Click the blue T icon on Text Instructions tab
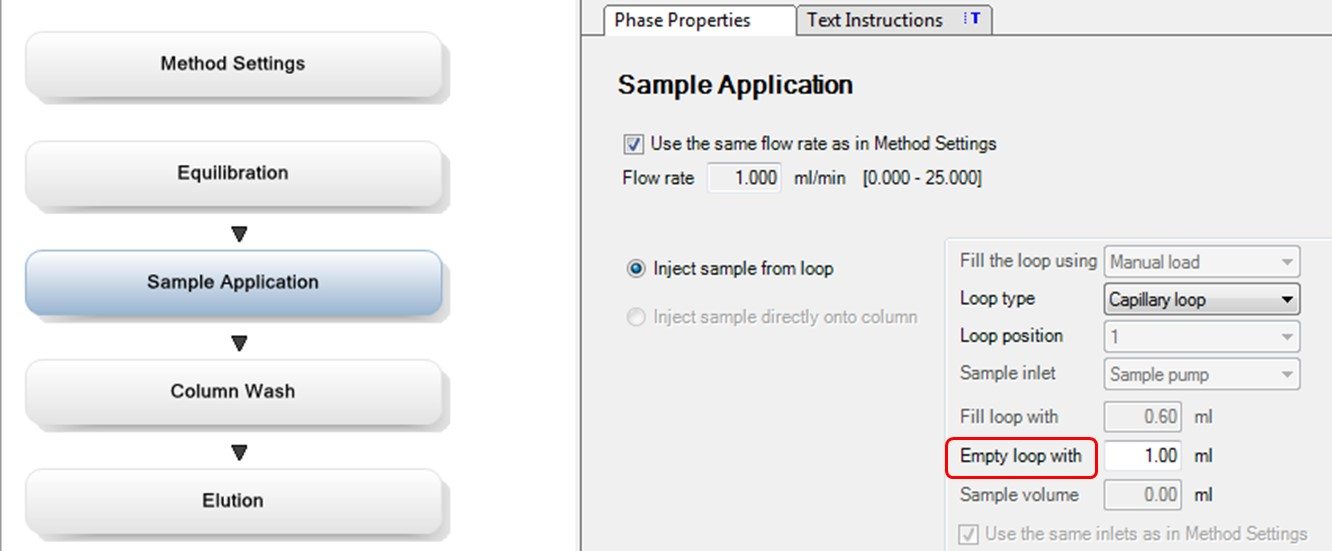1332x551 pixels. pyautogui.click(x=971, y=19)
